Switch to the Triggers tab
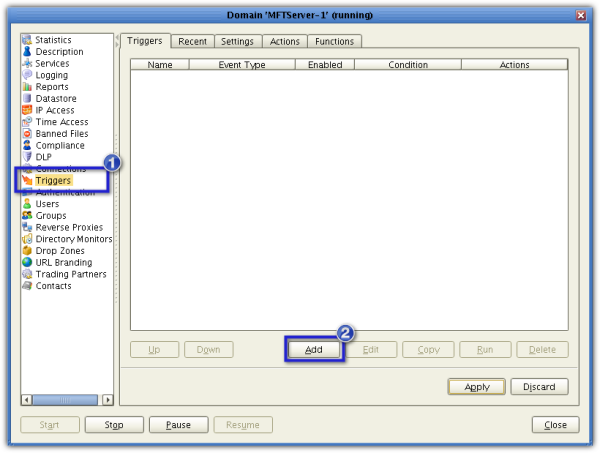 (145, 41)
